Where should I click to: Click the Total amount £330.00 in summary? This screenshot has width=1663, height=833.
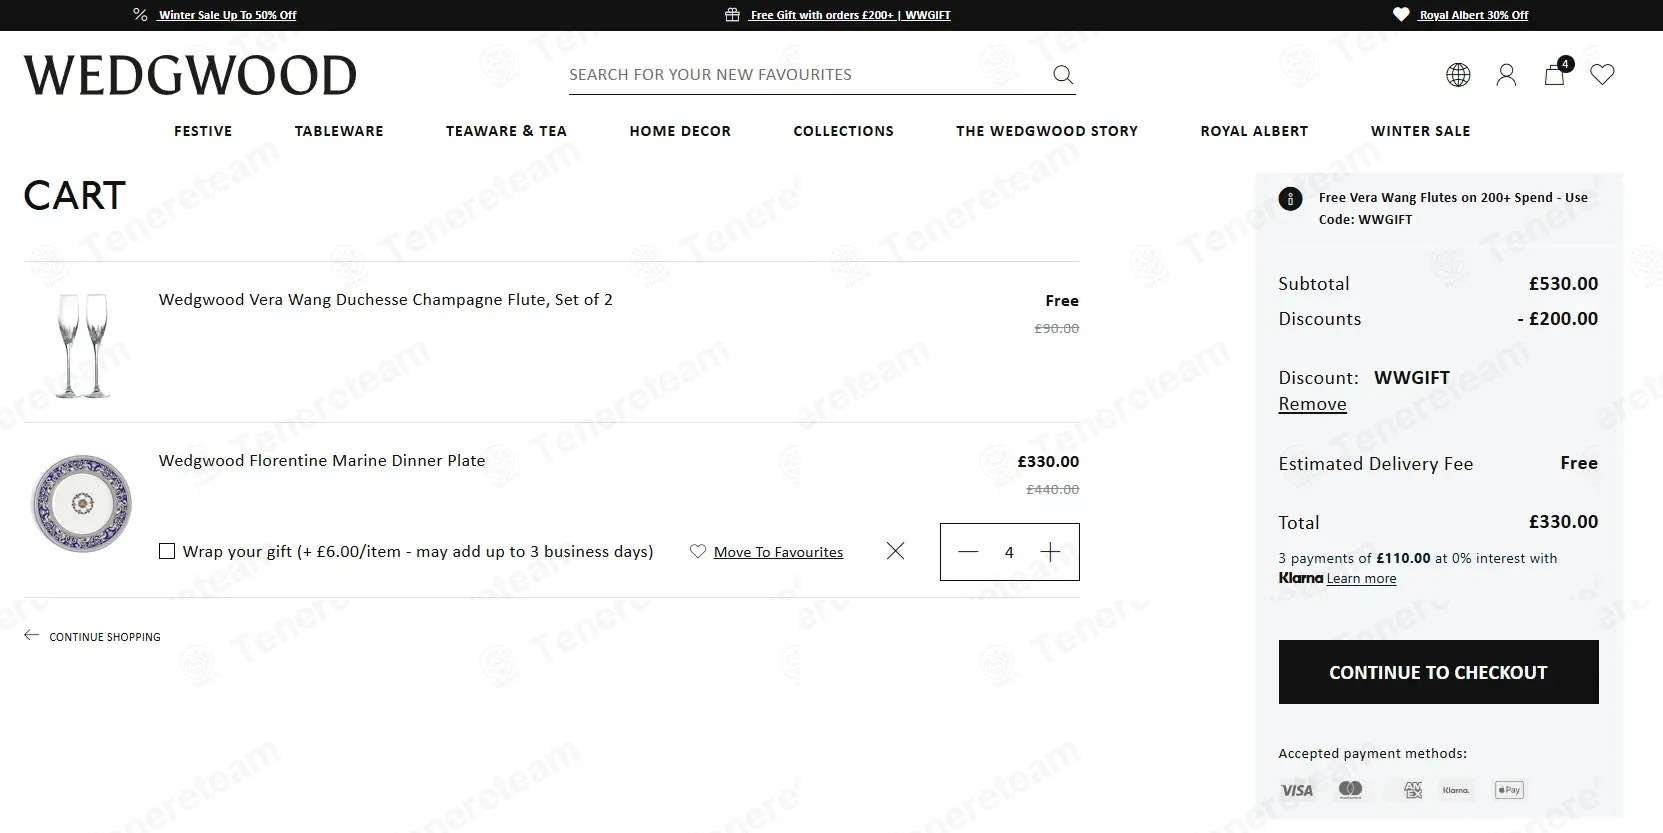click(1563, 522)
